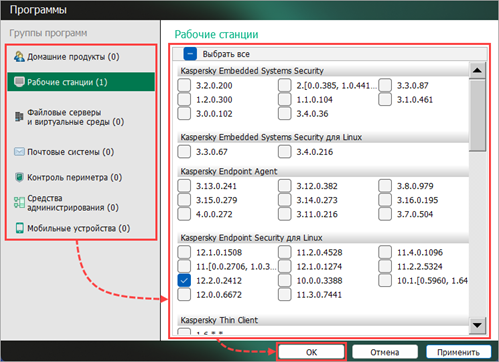This screenshot has width=499, height=362.
Task: Open the Почтовые системы (0) group
Action: [71, 152]
